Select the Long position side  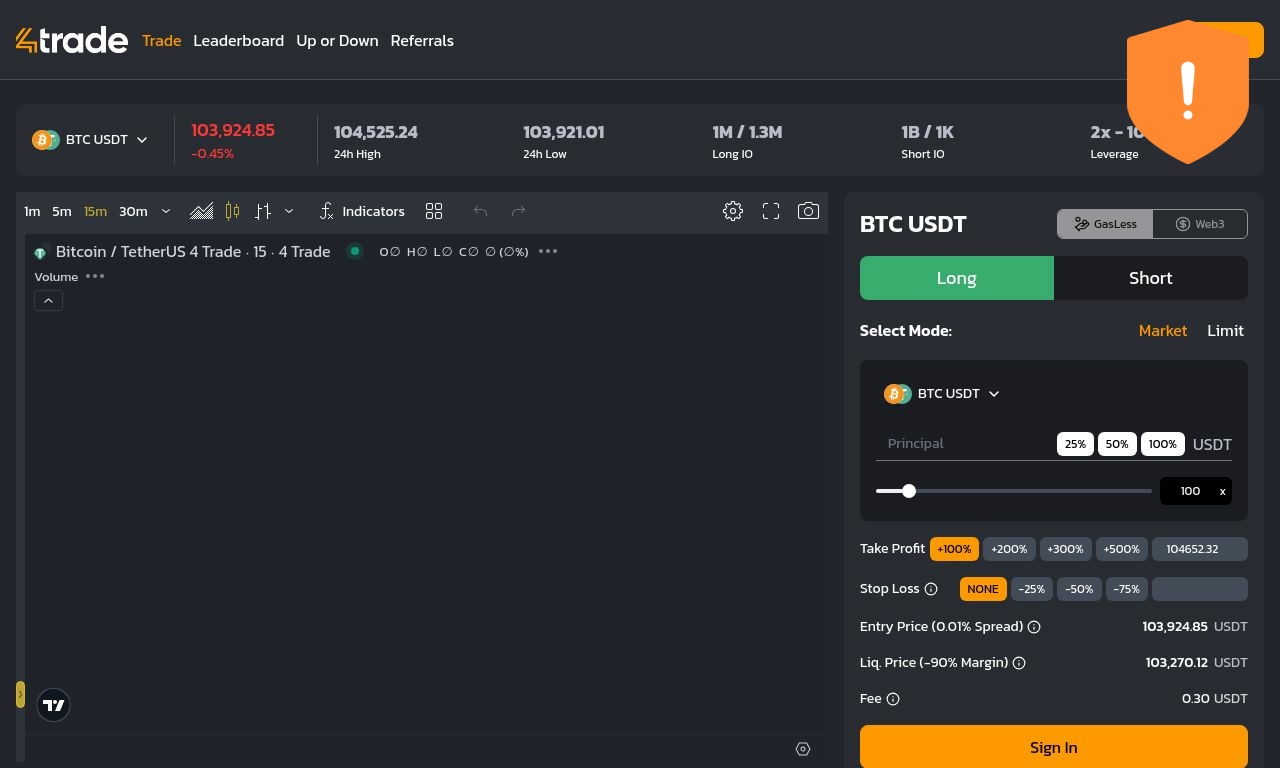(x=957, y=278)
